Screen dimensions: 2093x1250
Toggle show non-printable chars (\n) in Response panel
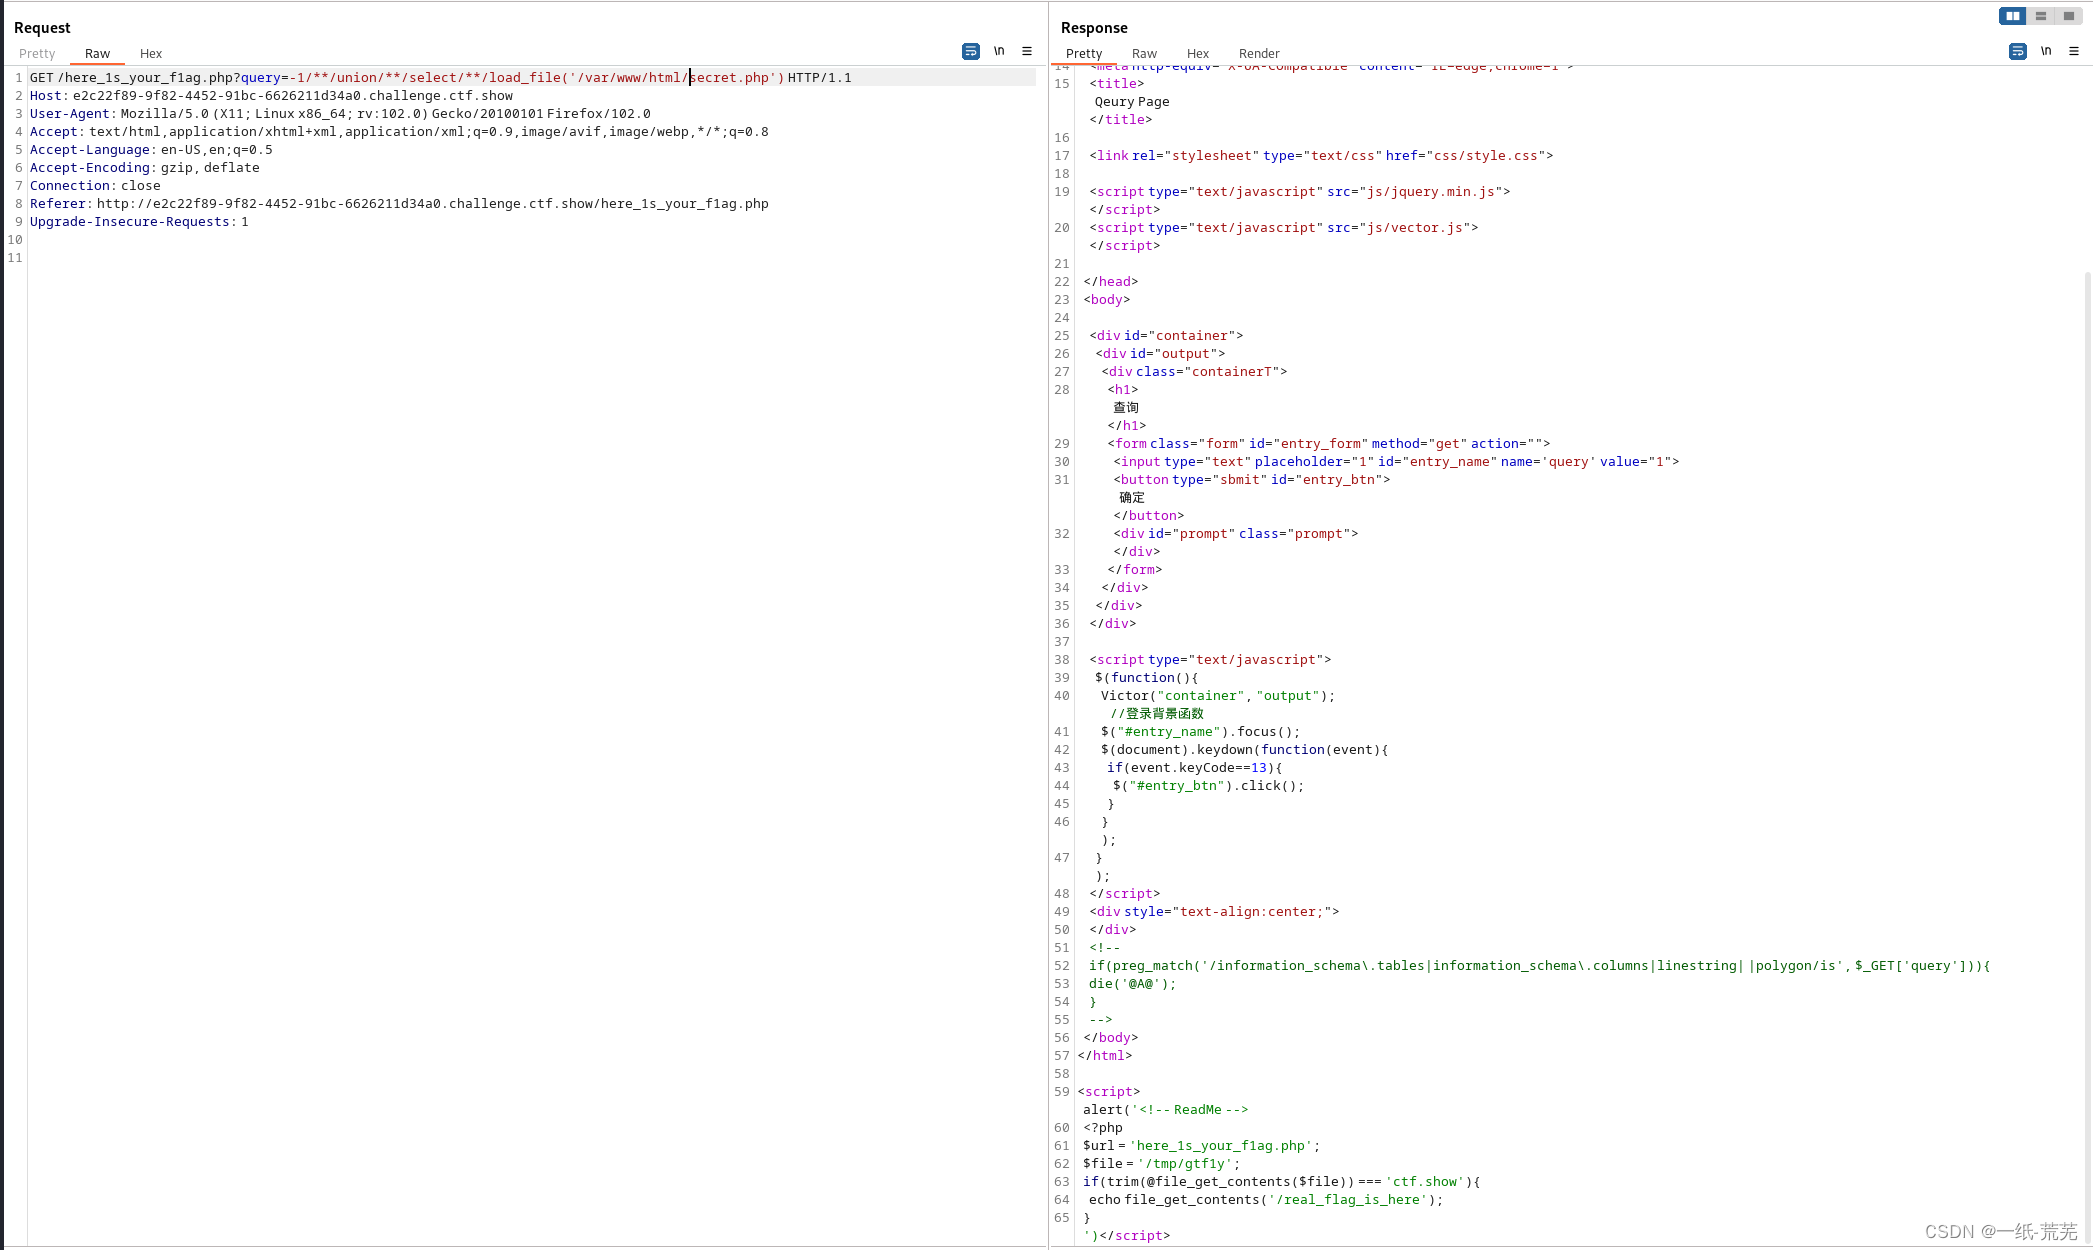coord(2046,51)
